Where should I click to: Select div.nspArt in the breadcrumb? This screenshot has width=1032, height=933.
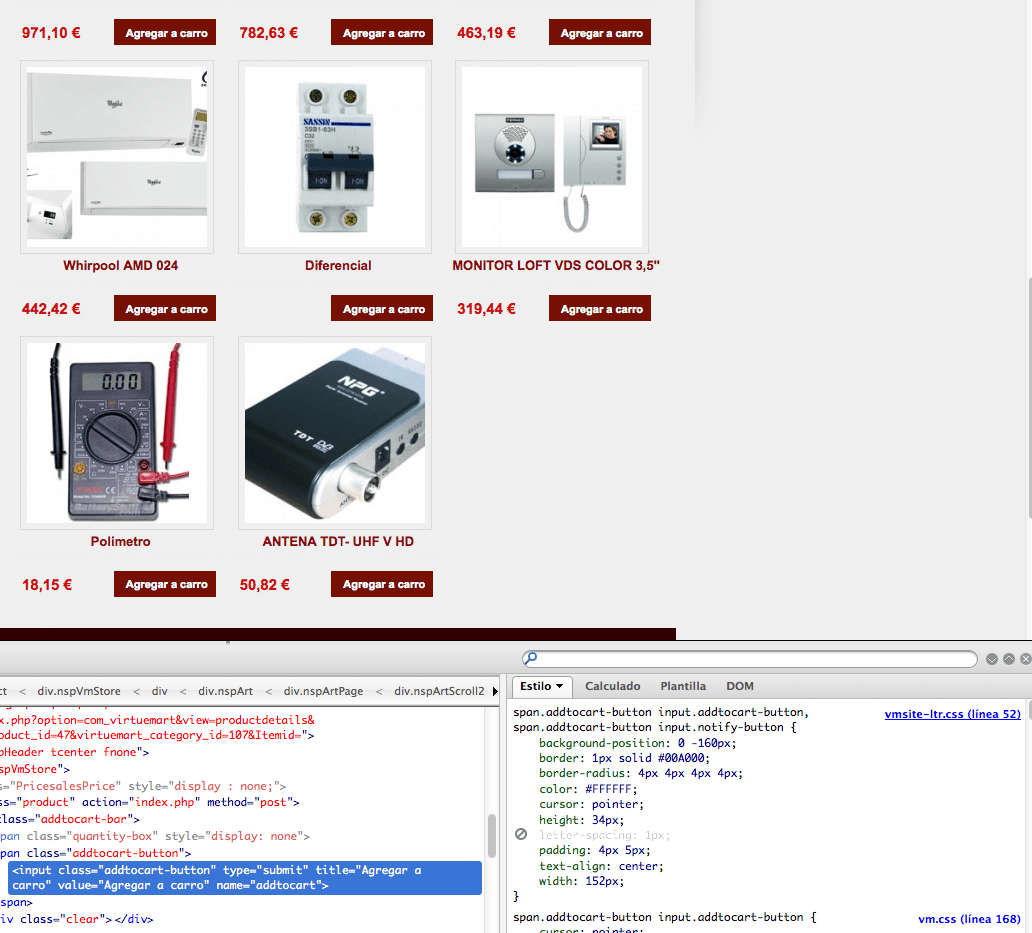tap(226, 691)
